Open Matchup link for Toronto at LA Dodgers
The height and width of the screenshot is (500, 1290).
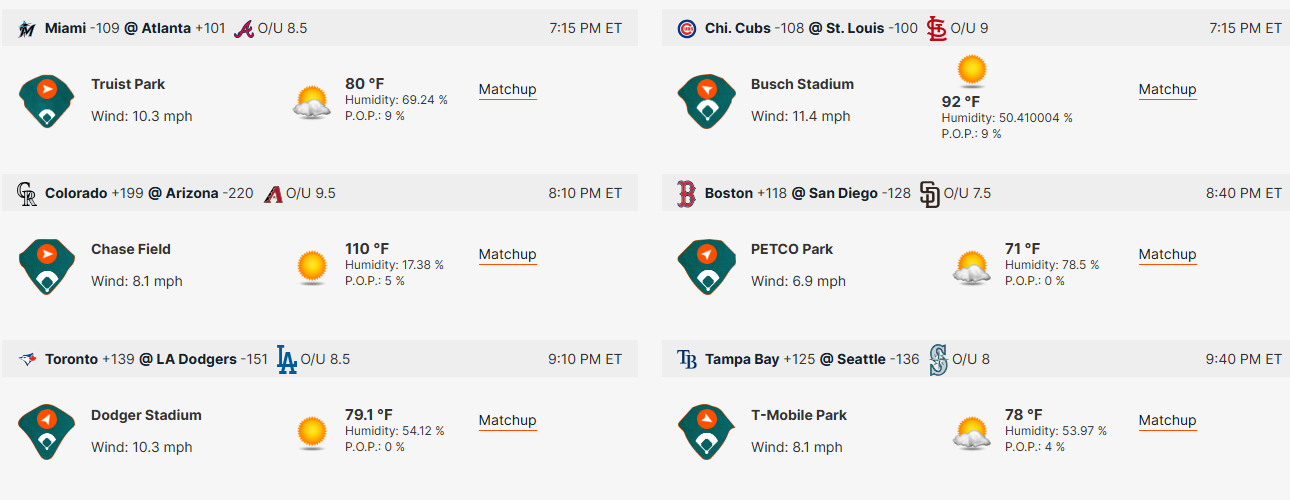click(508, 421)
